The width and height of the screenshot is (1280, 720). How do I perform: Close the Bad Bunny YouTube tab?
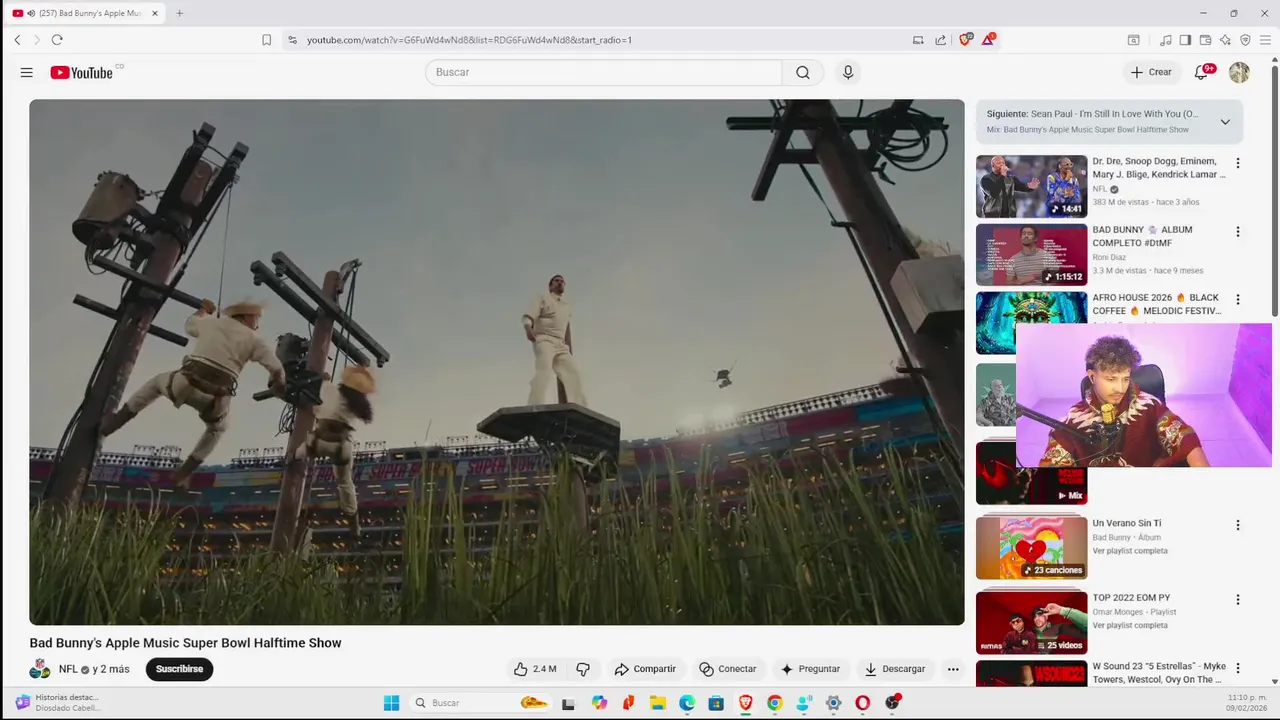pos(155,13)
